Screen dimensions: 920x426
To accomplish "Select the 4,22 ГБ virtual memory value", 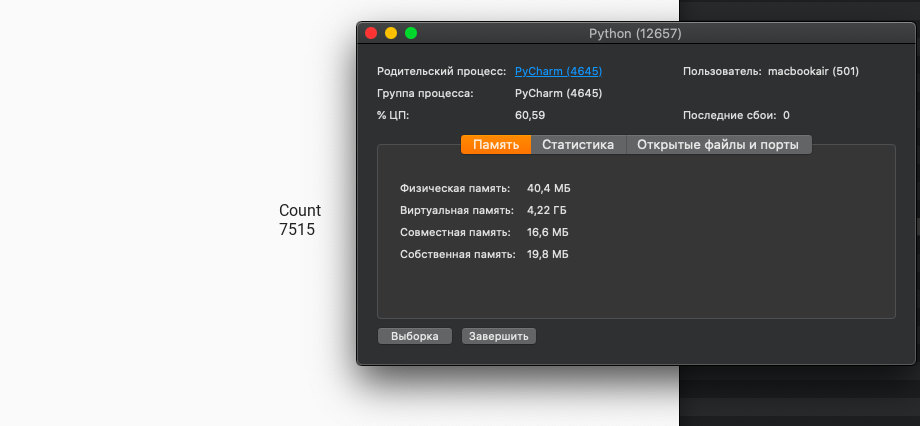I will point(547,210).
